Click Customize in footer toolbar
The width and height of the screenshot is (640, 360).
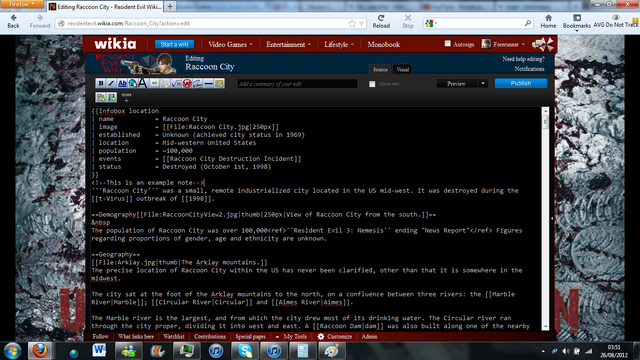coord(335,337)
